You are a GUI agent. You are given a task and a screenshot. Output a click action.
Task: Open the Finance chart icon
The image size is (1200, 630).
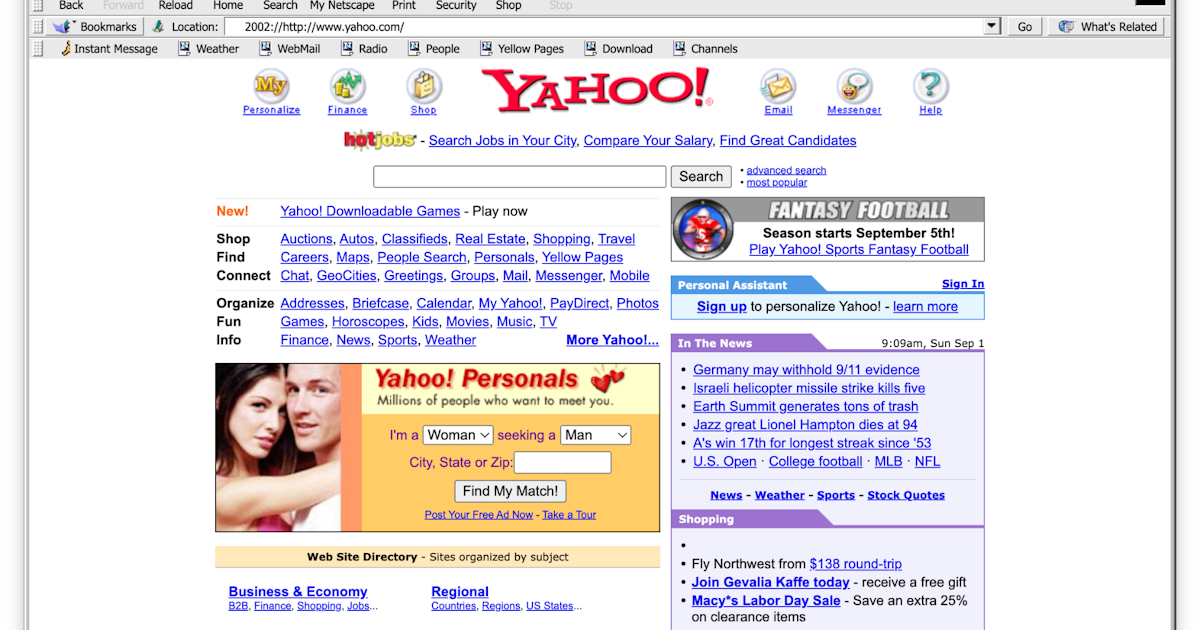(347, 86)
